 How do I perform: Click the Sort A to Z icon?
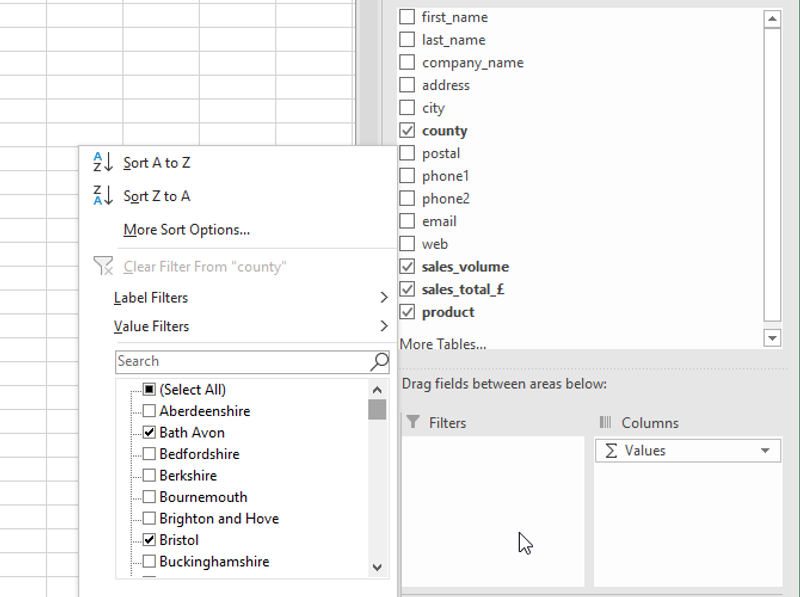pyautogui.click(x=103, y=163)
